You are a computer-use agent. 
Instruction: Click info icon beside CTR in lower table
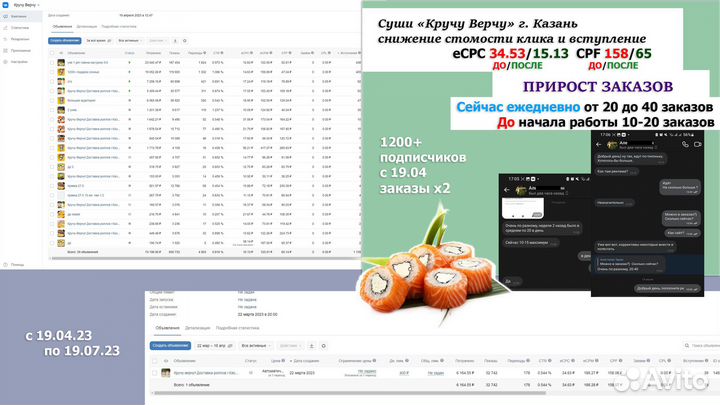pyautogui.click(x=549, y=361)
